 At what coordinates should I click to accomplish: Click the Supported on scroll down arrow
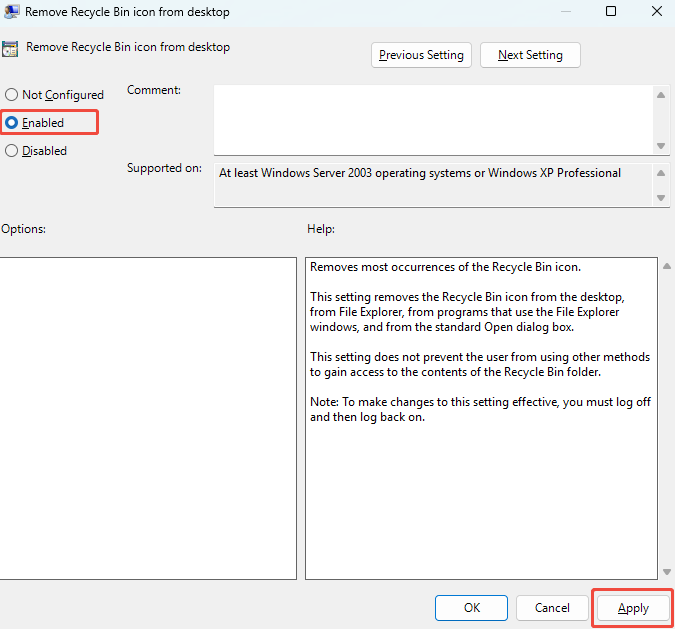point(661,198)
